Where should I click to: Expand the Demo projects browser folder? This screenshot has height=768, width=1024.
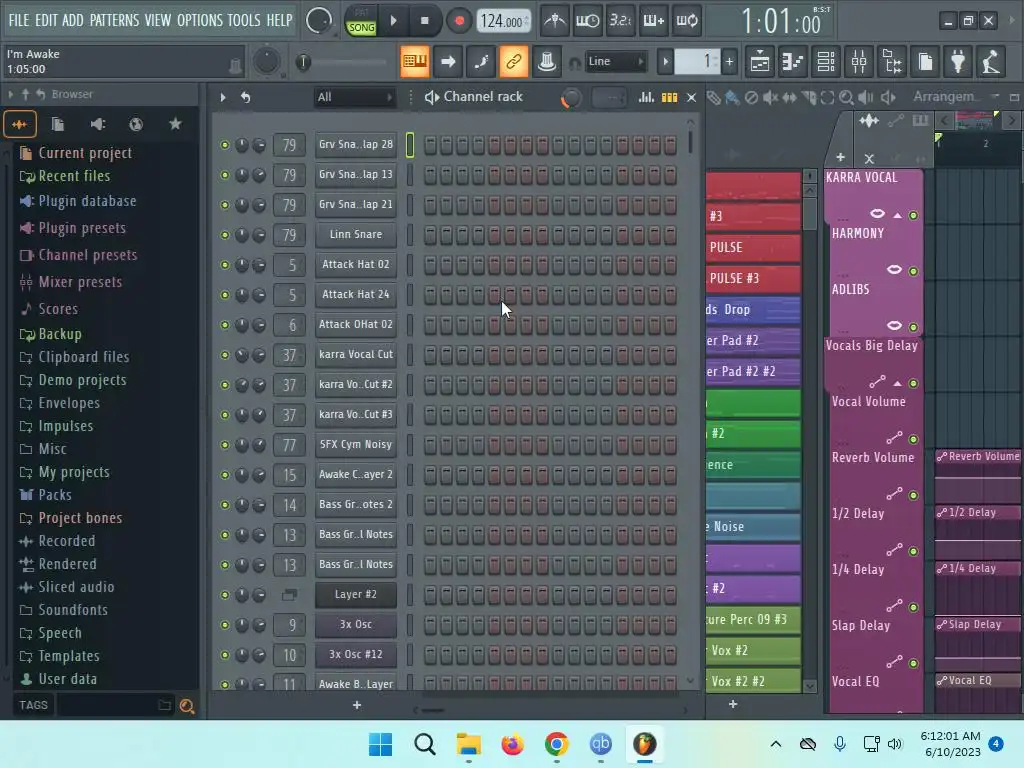pyautogui.click(x=73, y=380)
